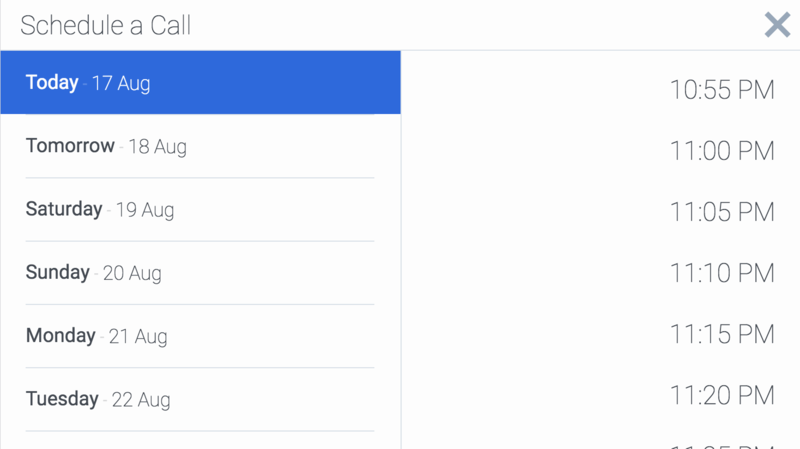
Task: Select Sunday as the call day
Action: tap(58, 272)
